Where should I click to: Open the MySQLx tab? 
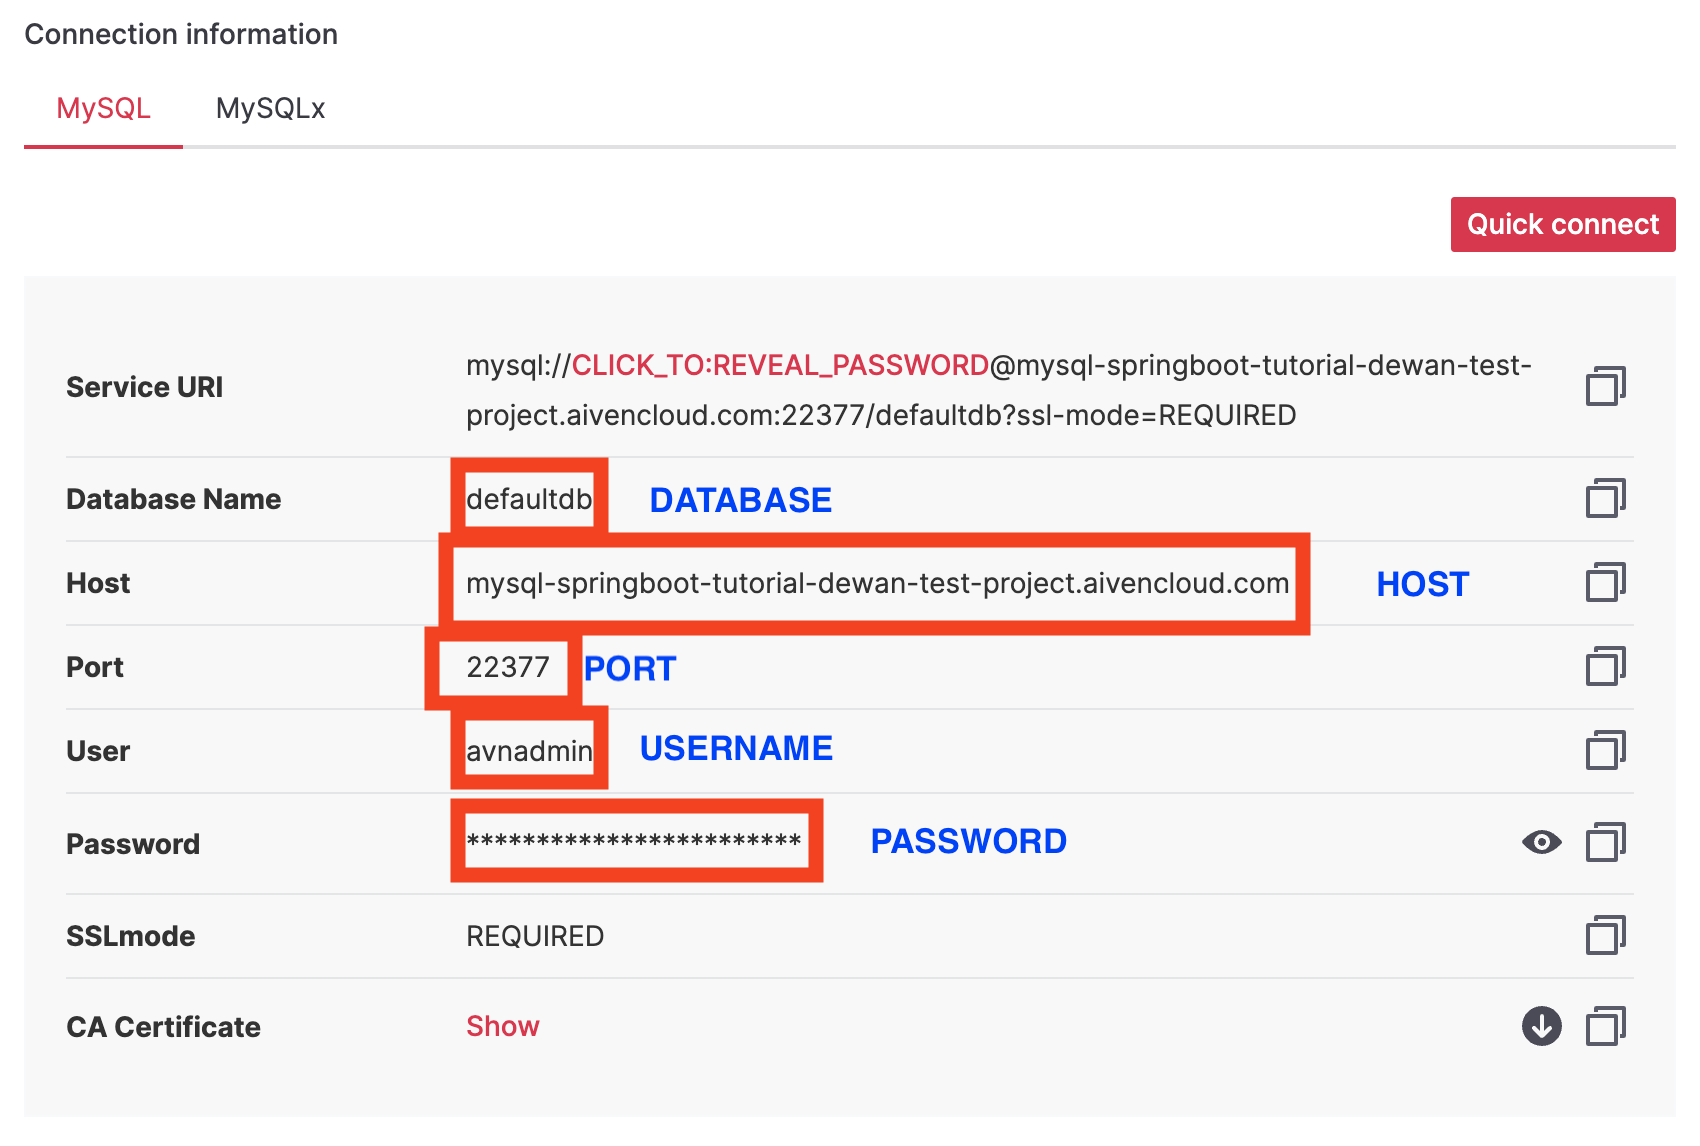(270, 108)
